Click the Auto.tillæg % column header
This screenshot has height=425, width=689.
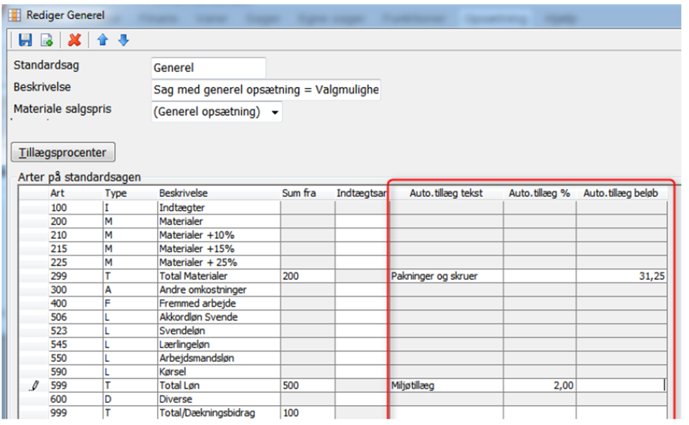[539, 192]
